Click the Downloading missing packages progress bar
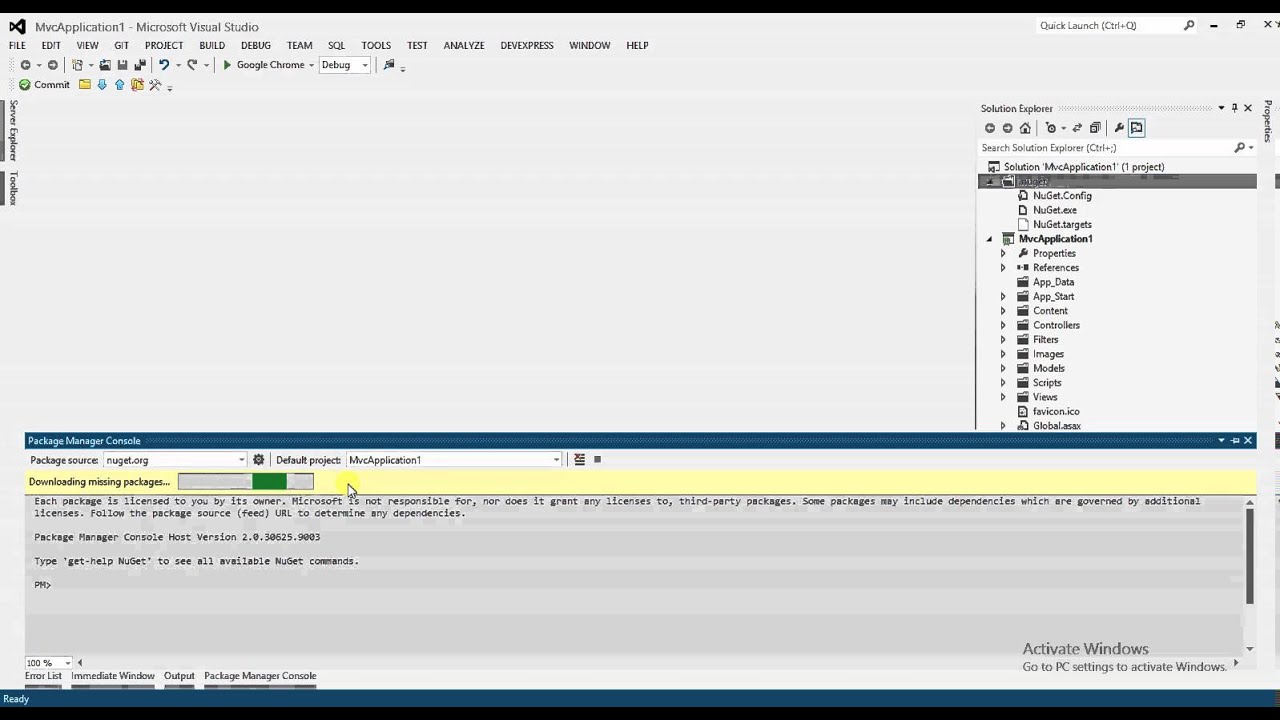Screen dimensions: 1280x720 click(246, 482)
